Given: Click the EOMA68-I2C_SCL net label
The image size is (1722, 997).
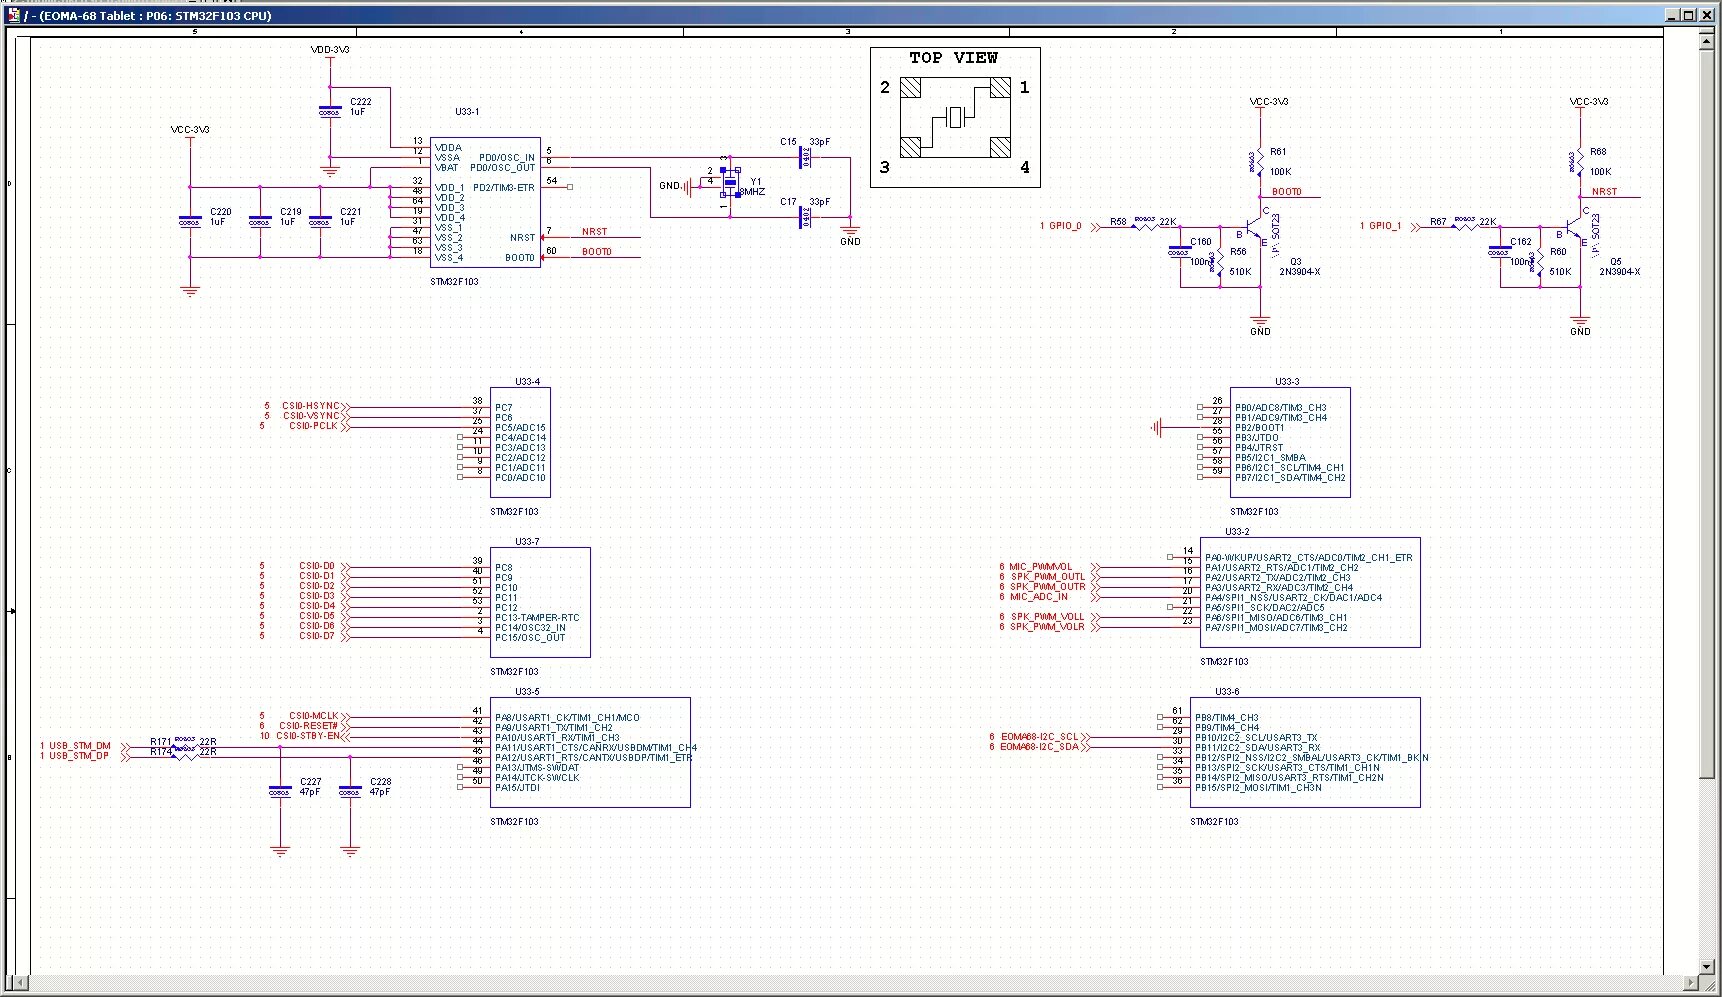Looking at the screenshot, I should (1040, 737).
